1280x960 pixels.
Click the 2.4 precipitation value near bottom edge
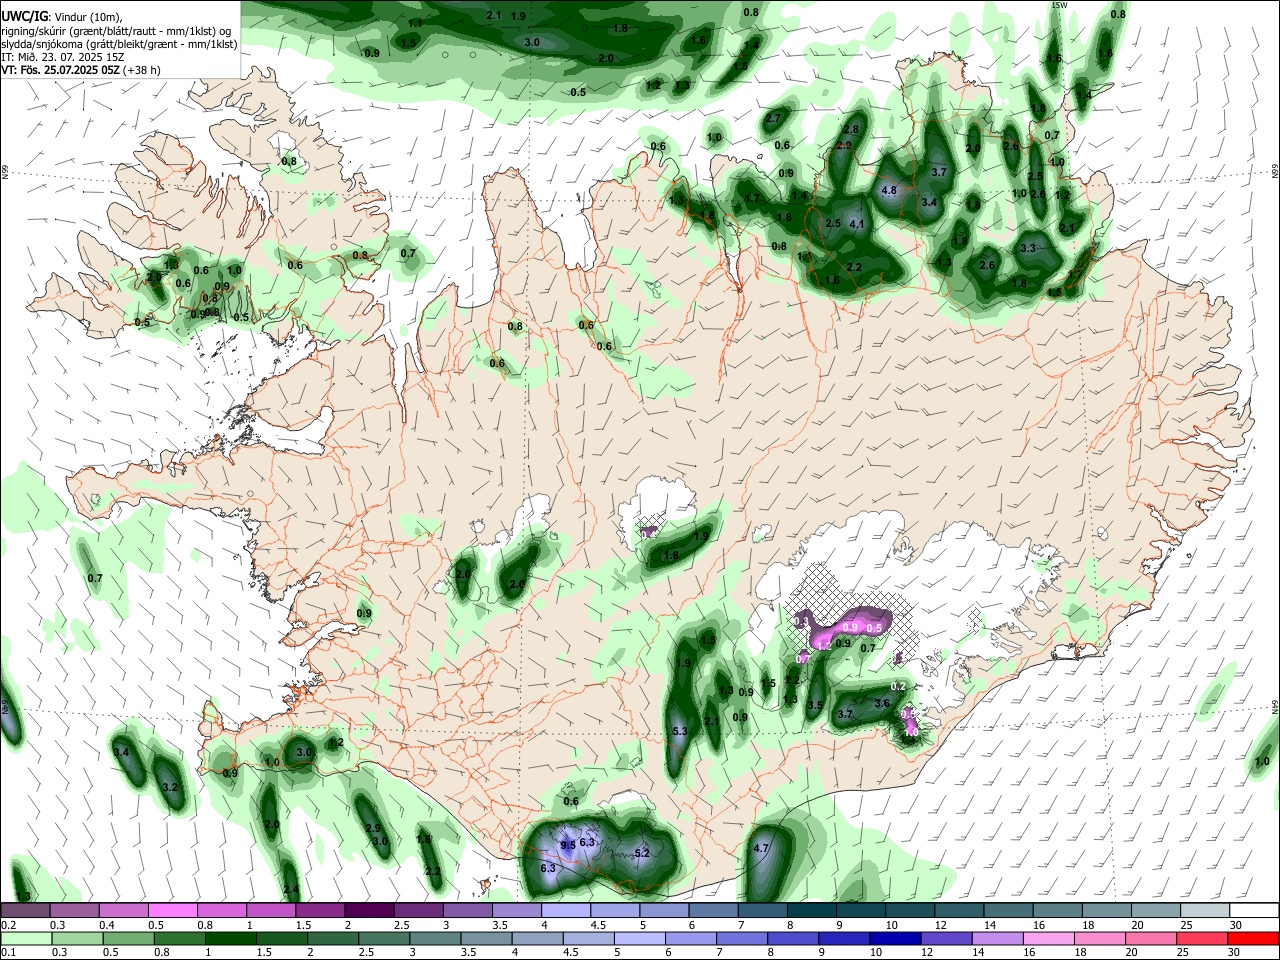click(x=291, y=890)
